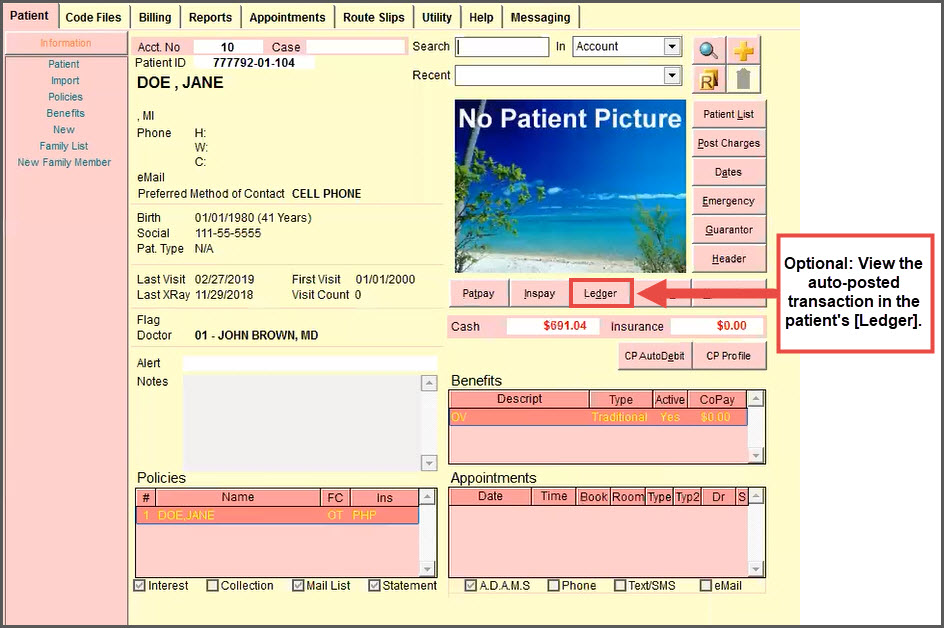Click Benefits list scroll down arrow
The image size is (944, 628).
coord(756,455)
